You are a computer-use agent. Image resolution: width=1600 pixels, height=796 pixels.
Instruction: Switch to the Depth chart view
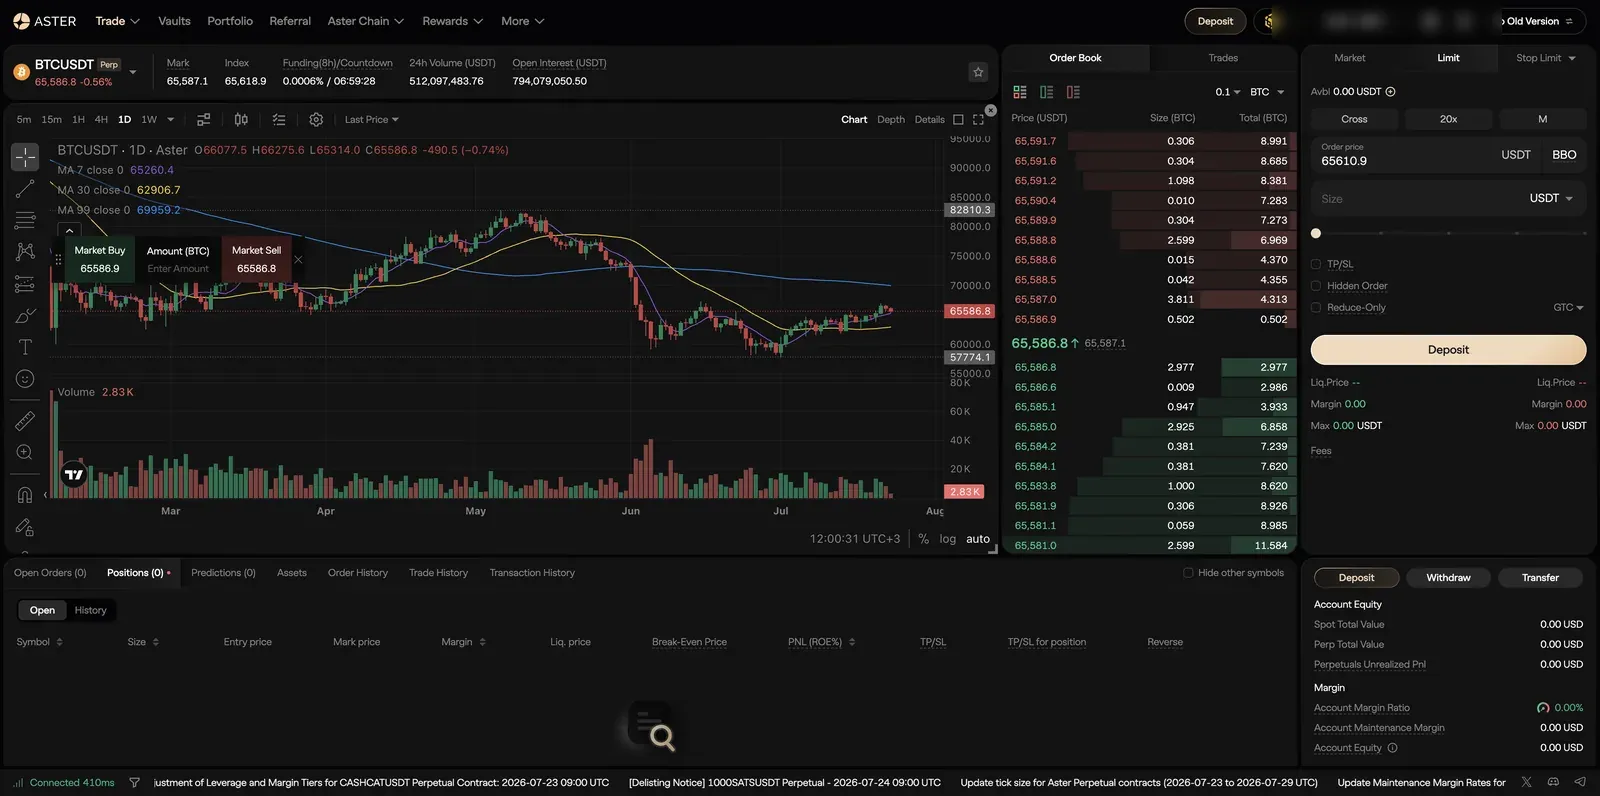point(890,120)
